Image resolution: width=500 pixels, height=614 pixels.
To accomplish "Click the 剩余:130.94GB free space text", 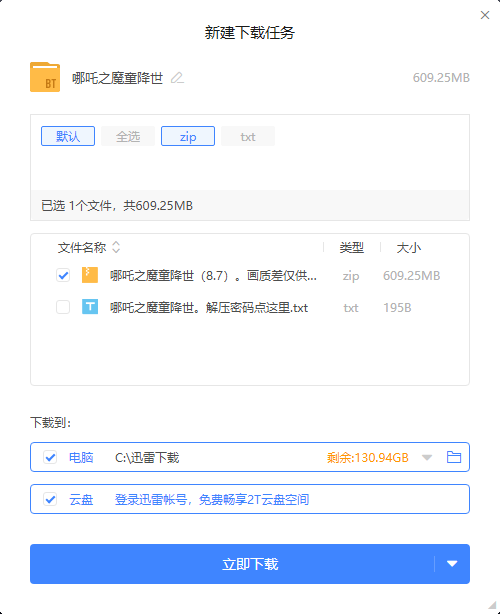I will (368, 457).
